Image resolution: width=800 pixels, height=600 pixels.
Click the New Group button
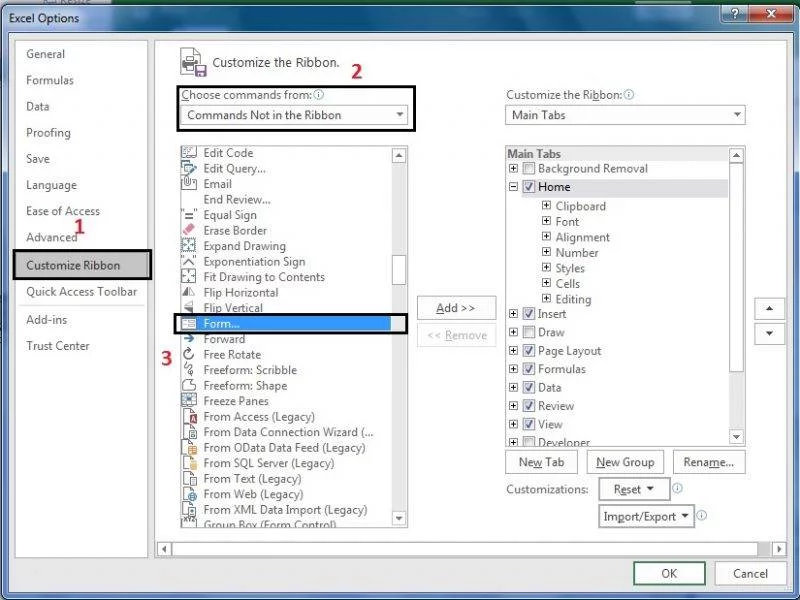625,462
